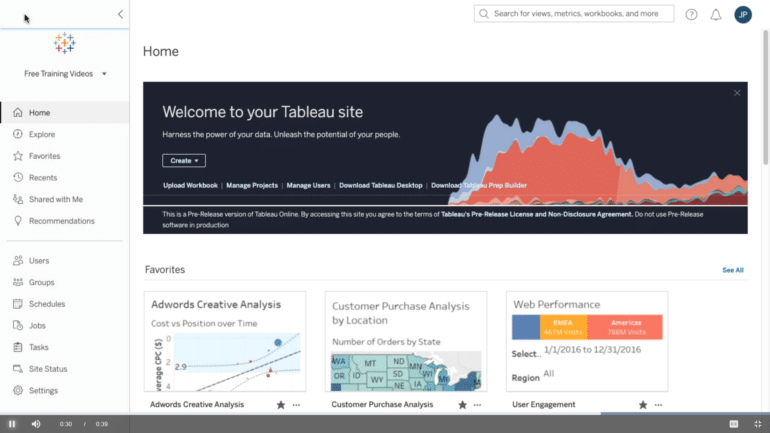Open more actions for Adwords Creative Analysis

point(296,405)
